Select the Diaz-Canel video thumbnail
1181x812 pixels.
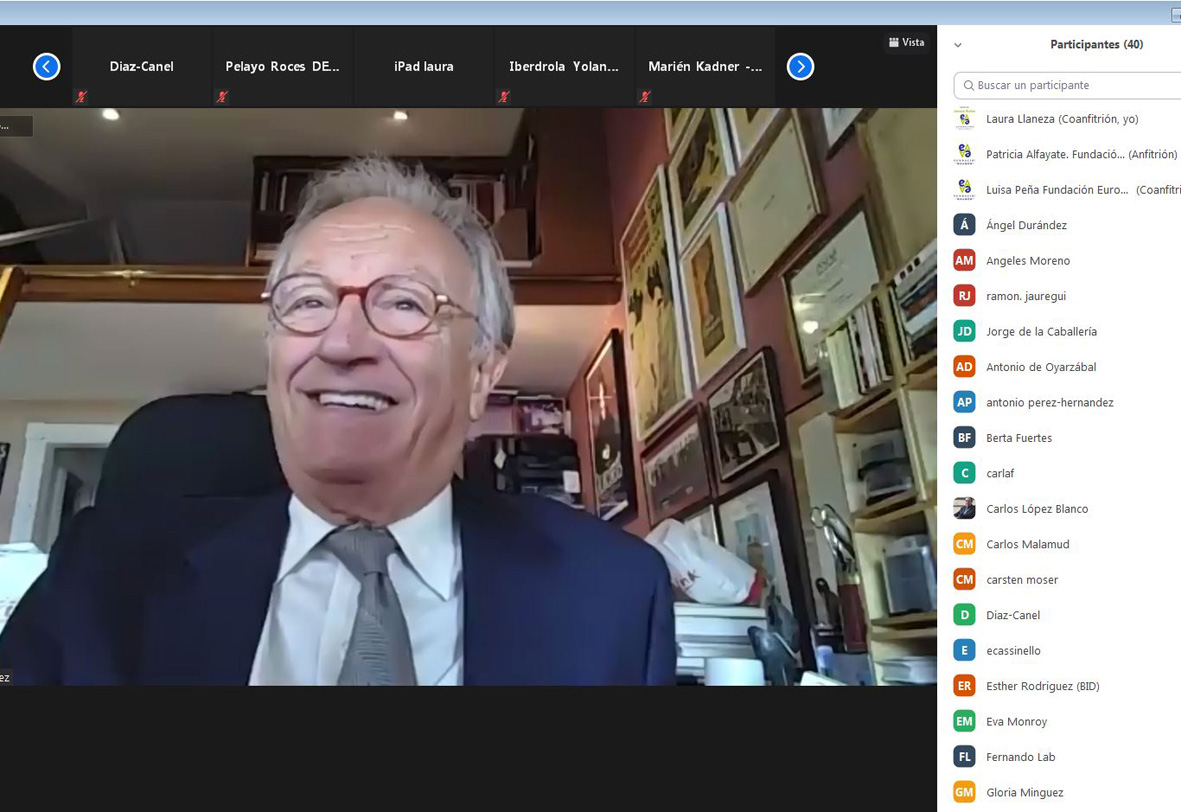click(x=141, y=67)
